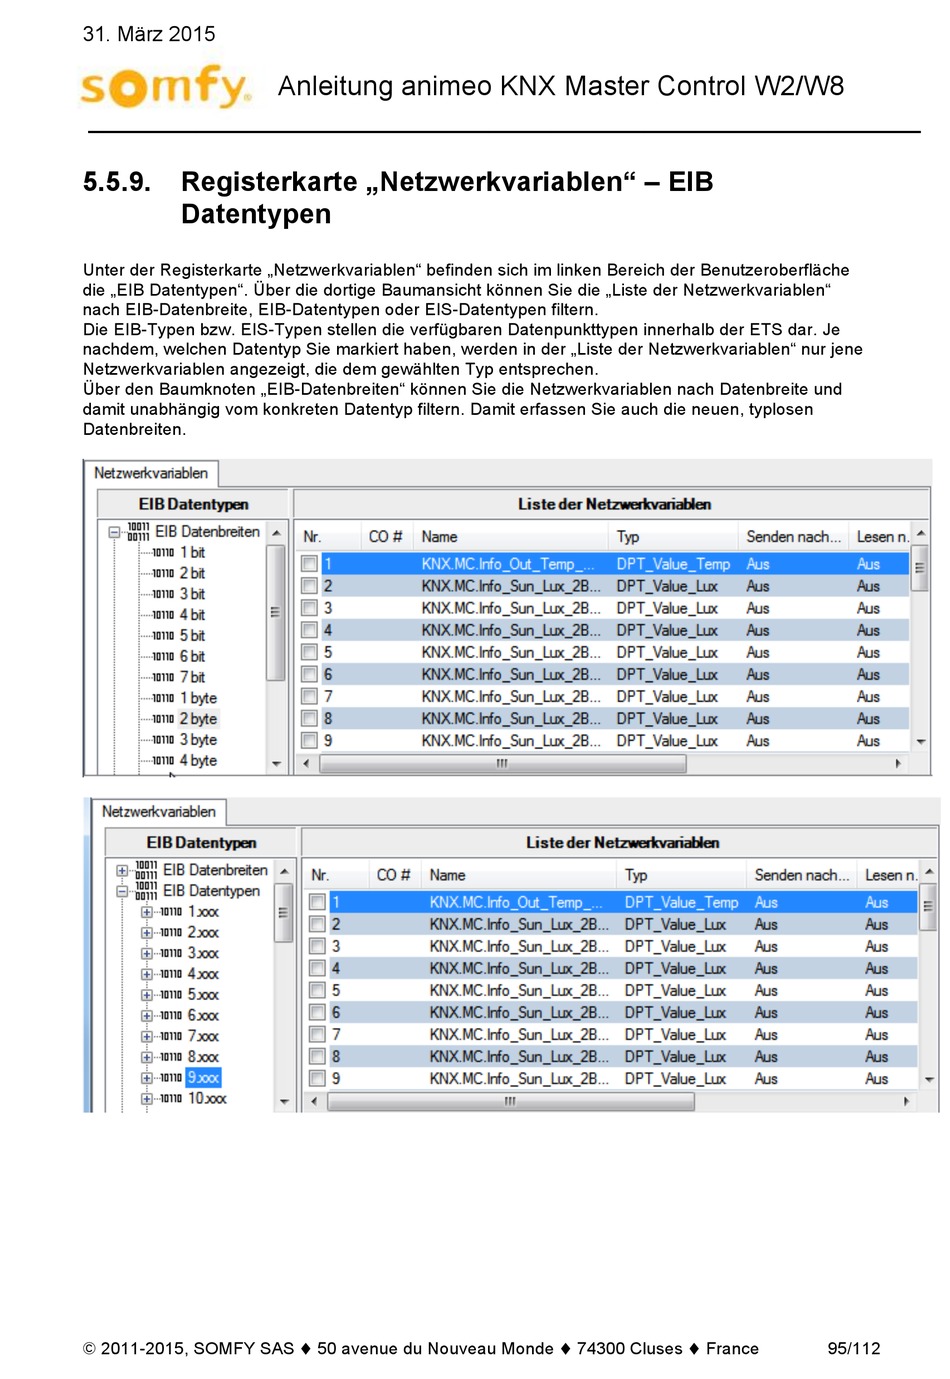
Task: Click the 'Typ' column header in lower list
Action: (x=681, y=875)
